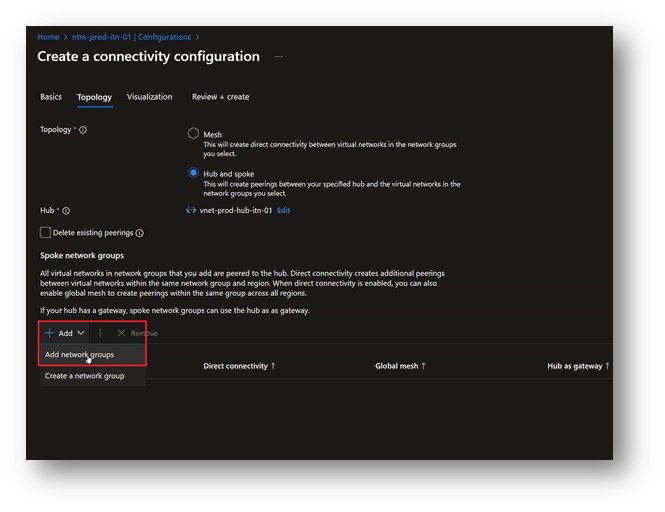Click the vnet-prod-hub-itn-01 virtual network icon
Screen dimensions: 665x512
[191, 210]
